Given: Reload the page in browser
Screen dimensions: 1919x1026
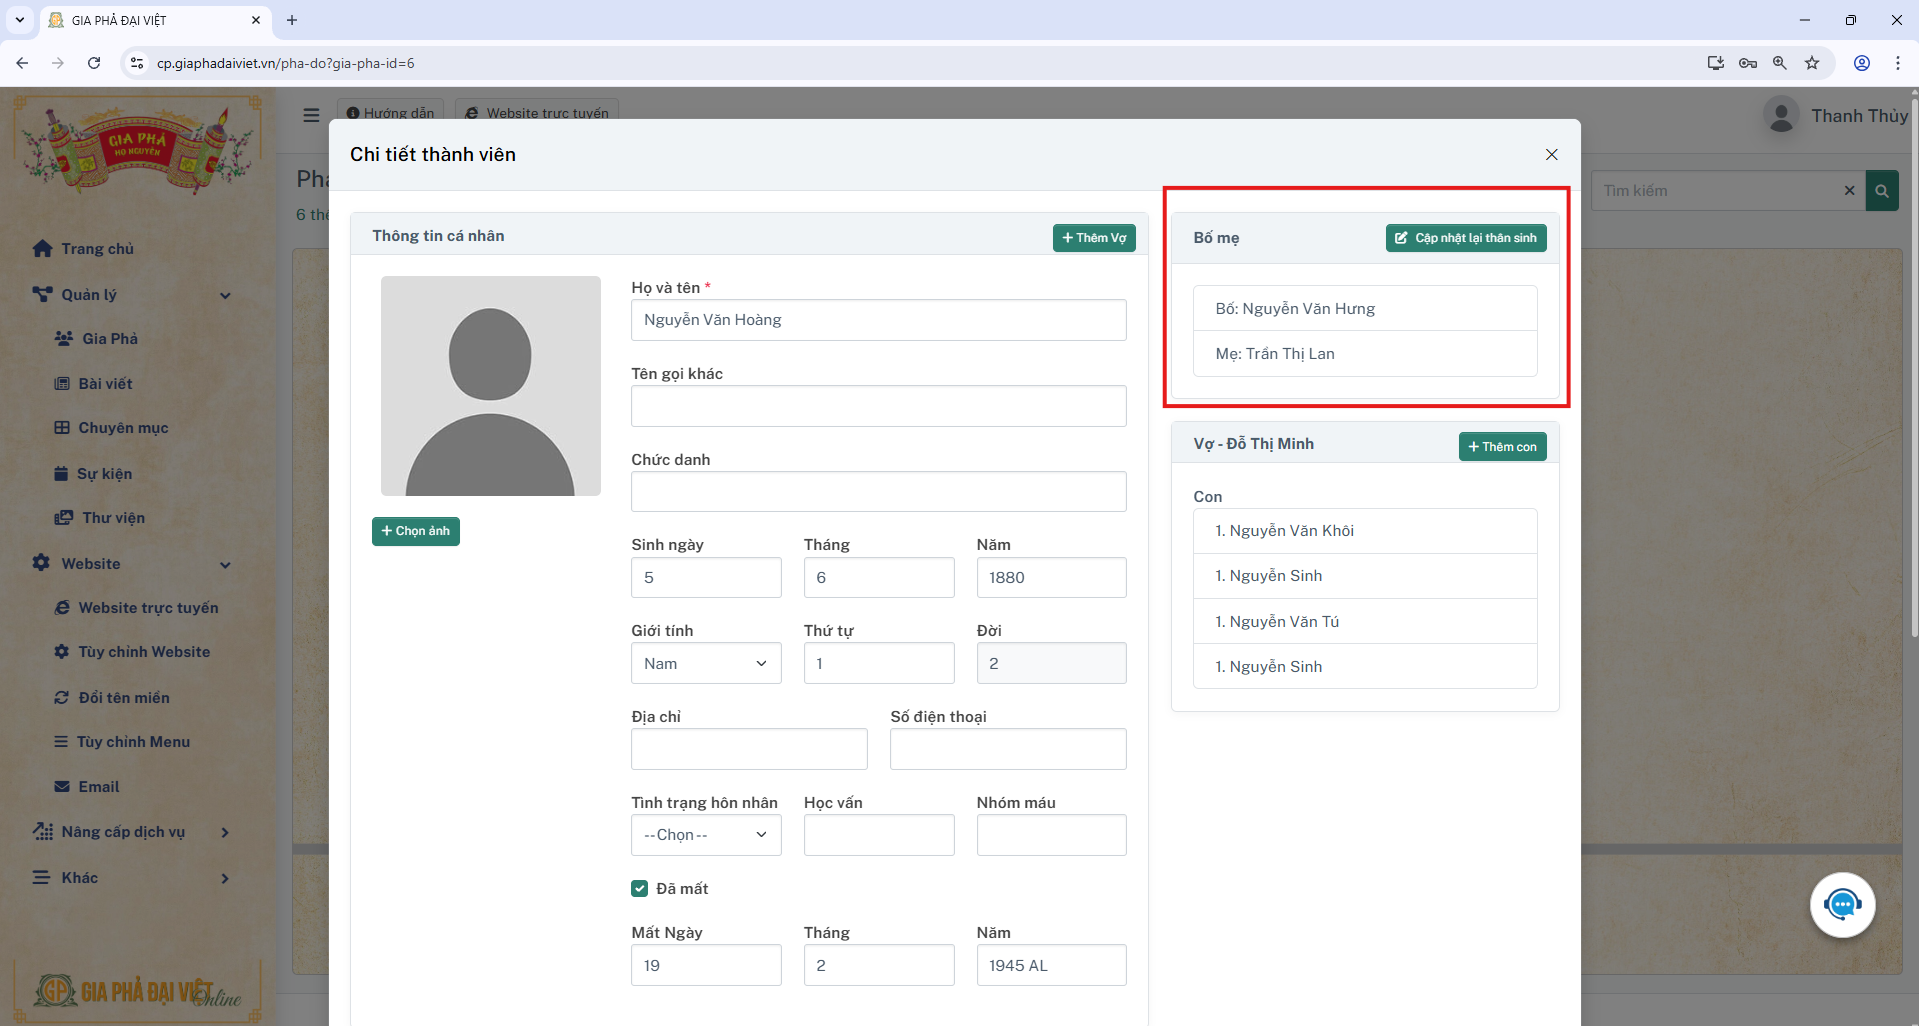Looking at the screenshot, I should click(x=94, y=63).
